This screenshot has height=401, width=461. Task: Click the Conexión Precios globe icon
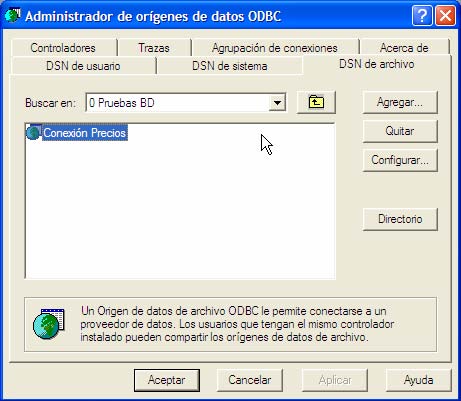34,133
